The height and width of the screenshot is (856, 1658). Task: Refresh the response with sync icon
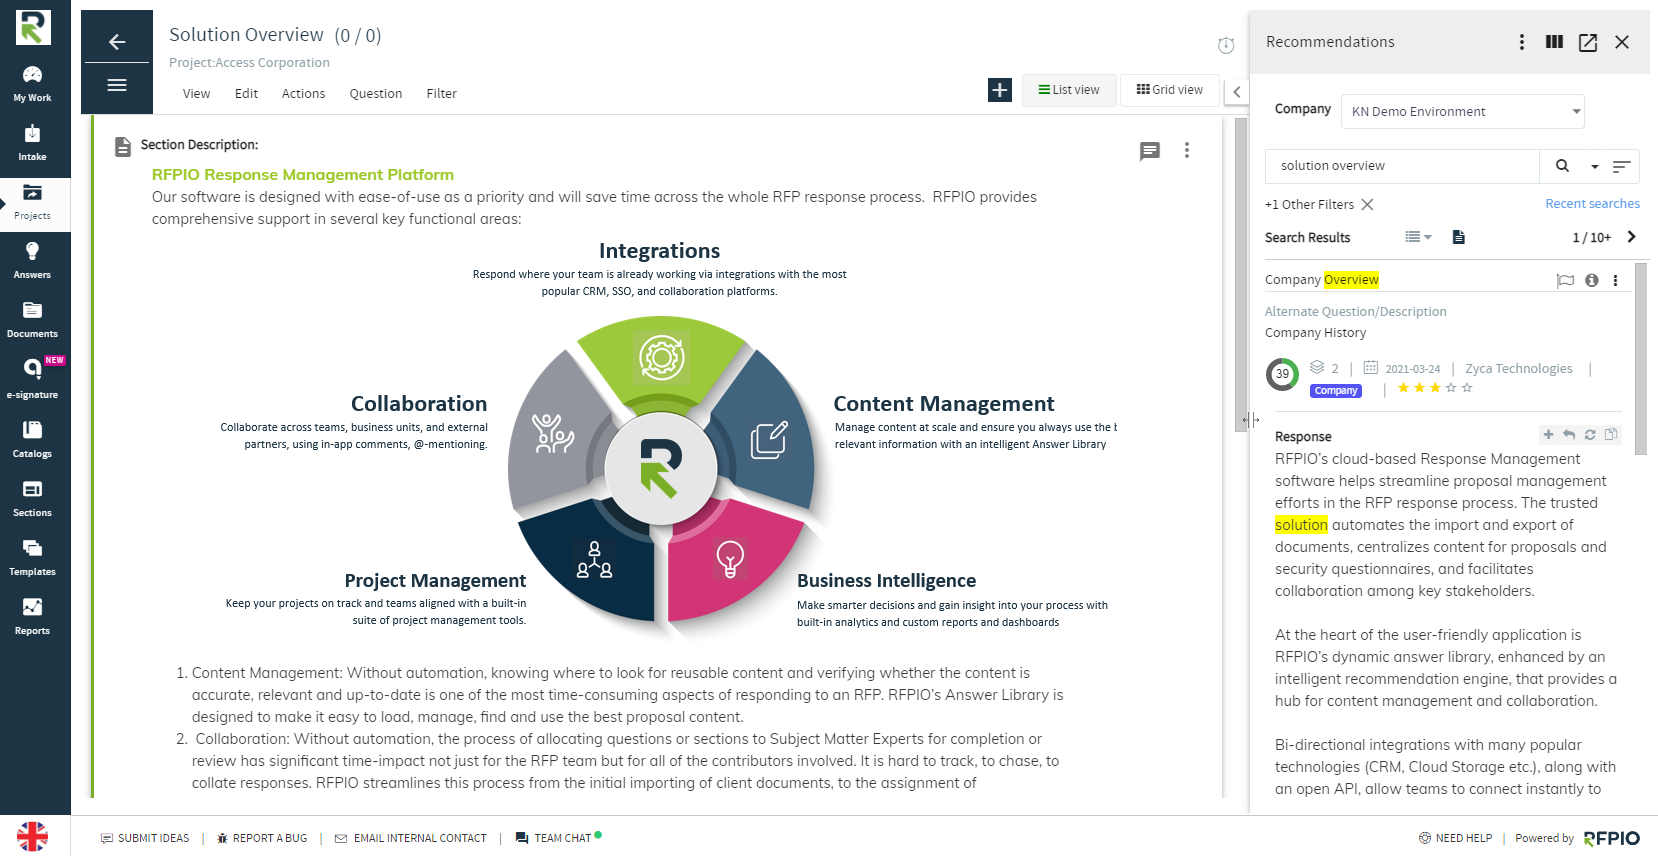pos(1590,435)
